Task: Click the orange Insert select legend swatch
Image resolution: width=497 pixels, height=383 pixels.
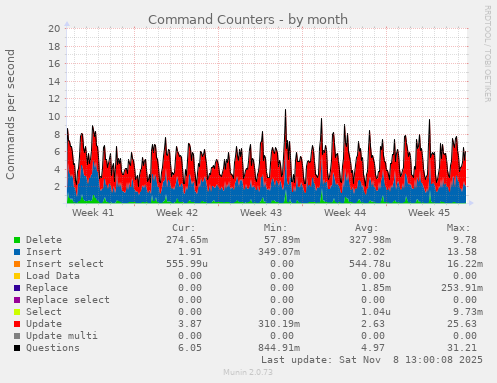Action: (17, 264)
